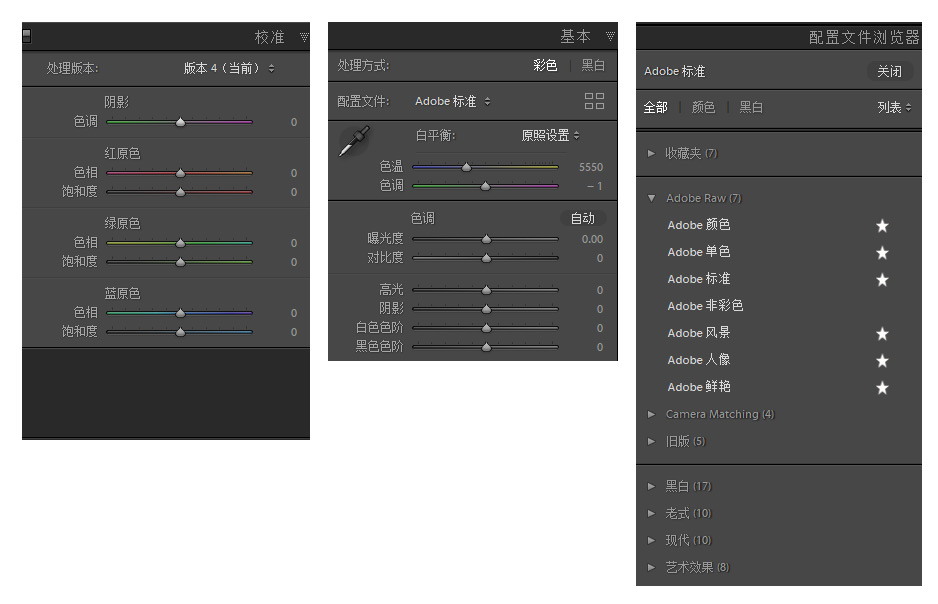The image size is (938, 604).
Task: Open the 列表 view mode dropdown
Action: point(894,107)
